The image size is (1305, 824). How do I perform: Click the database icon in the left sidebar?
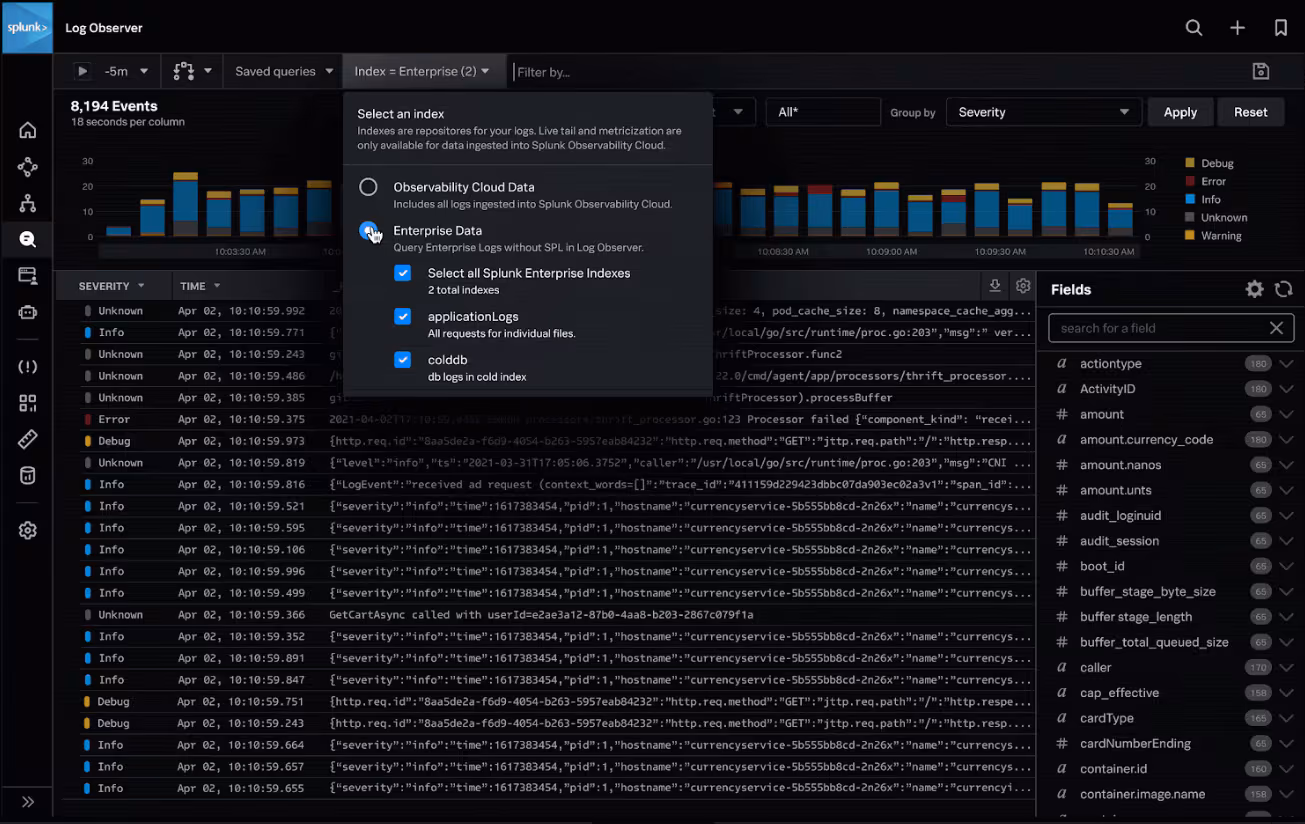pos(27,475)
